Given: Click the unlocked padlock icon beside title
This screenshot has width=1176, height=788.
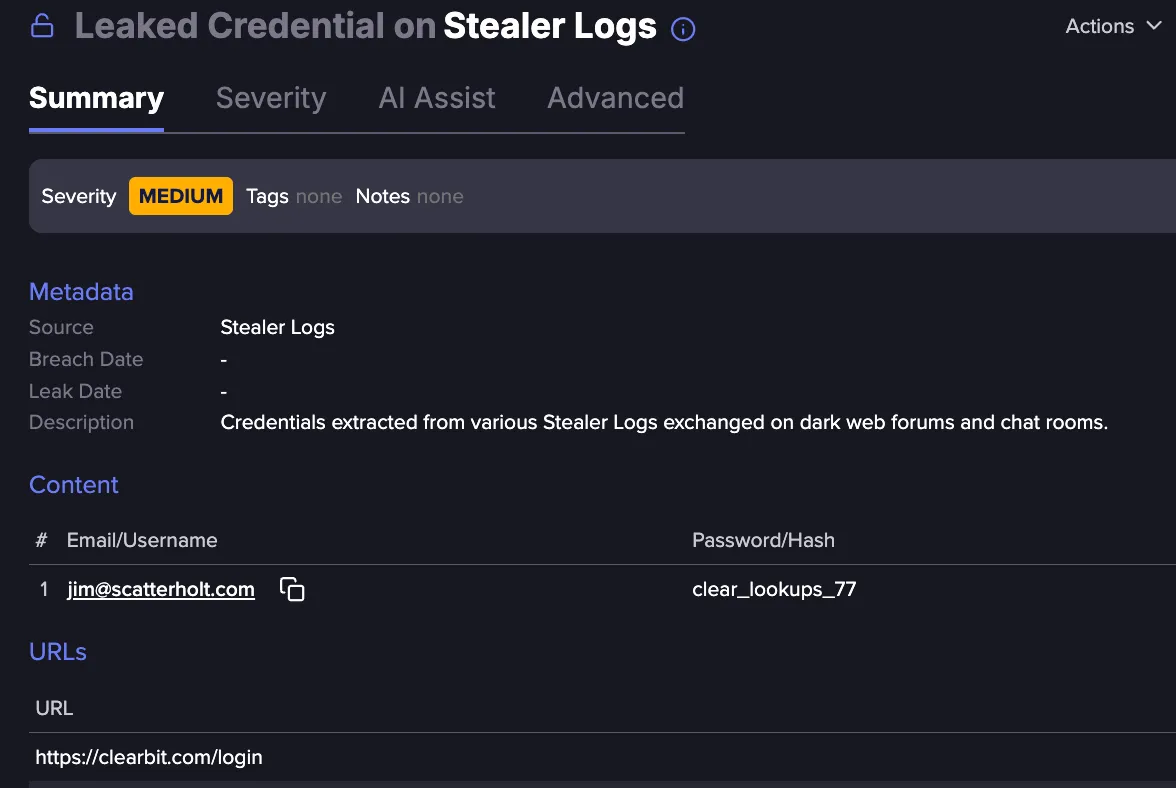Looking at the screenshot, I should coord(42,25).
